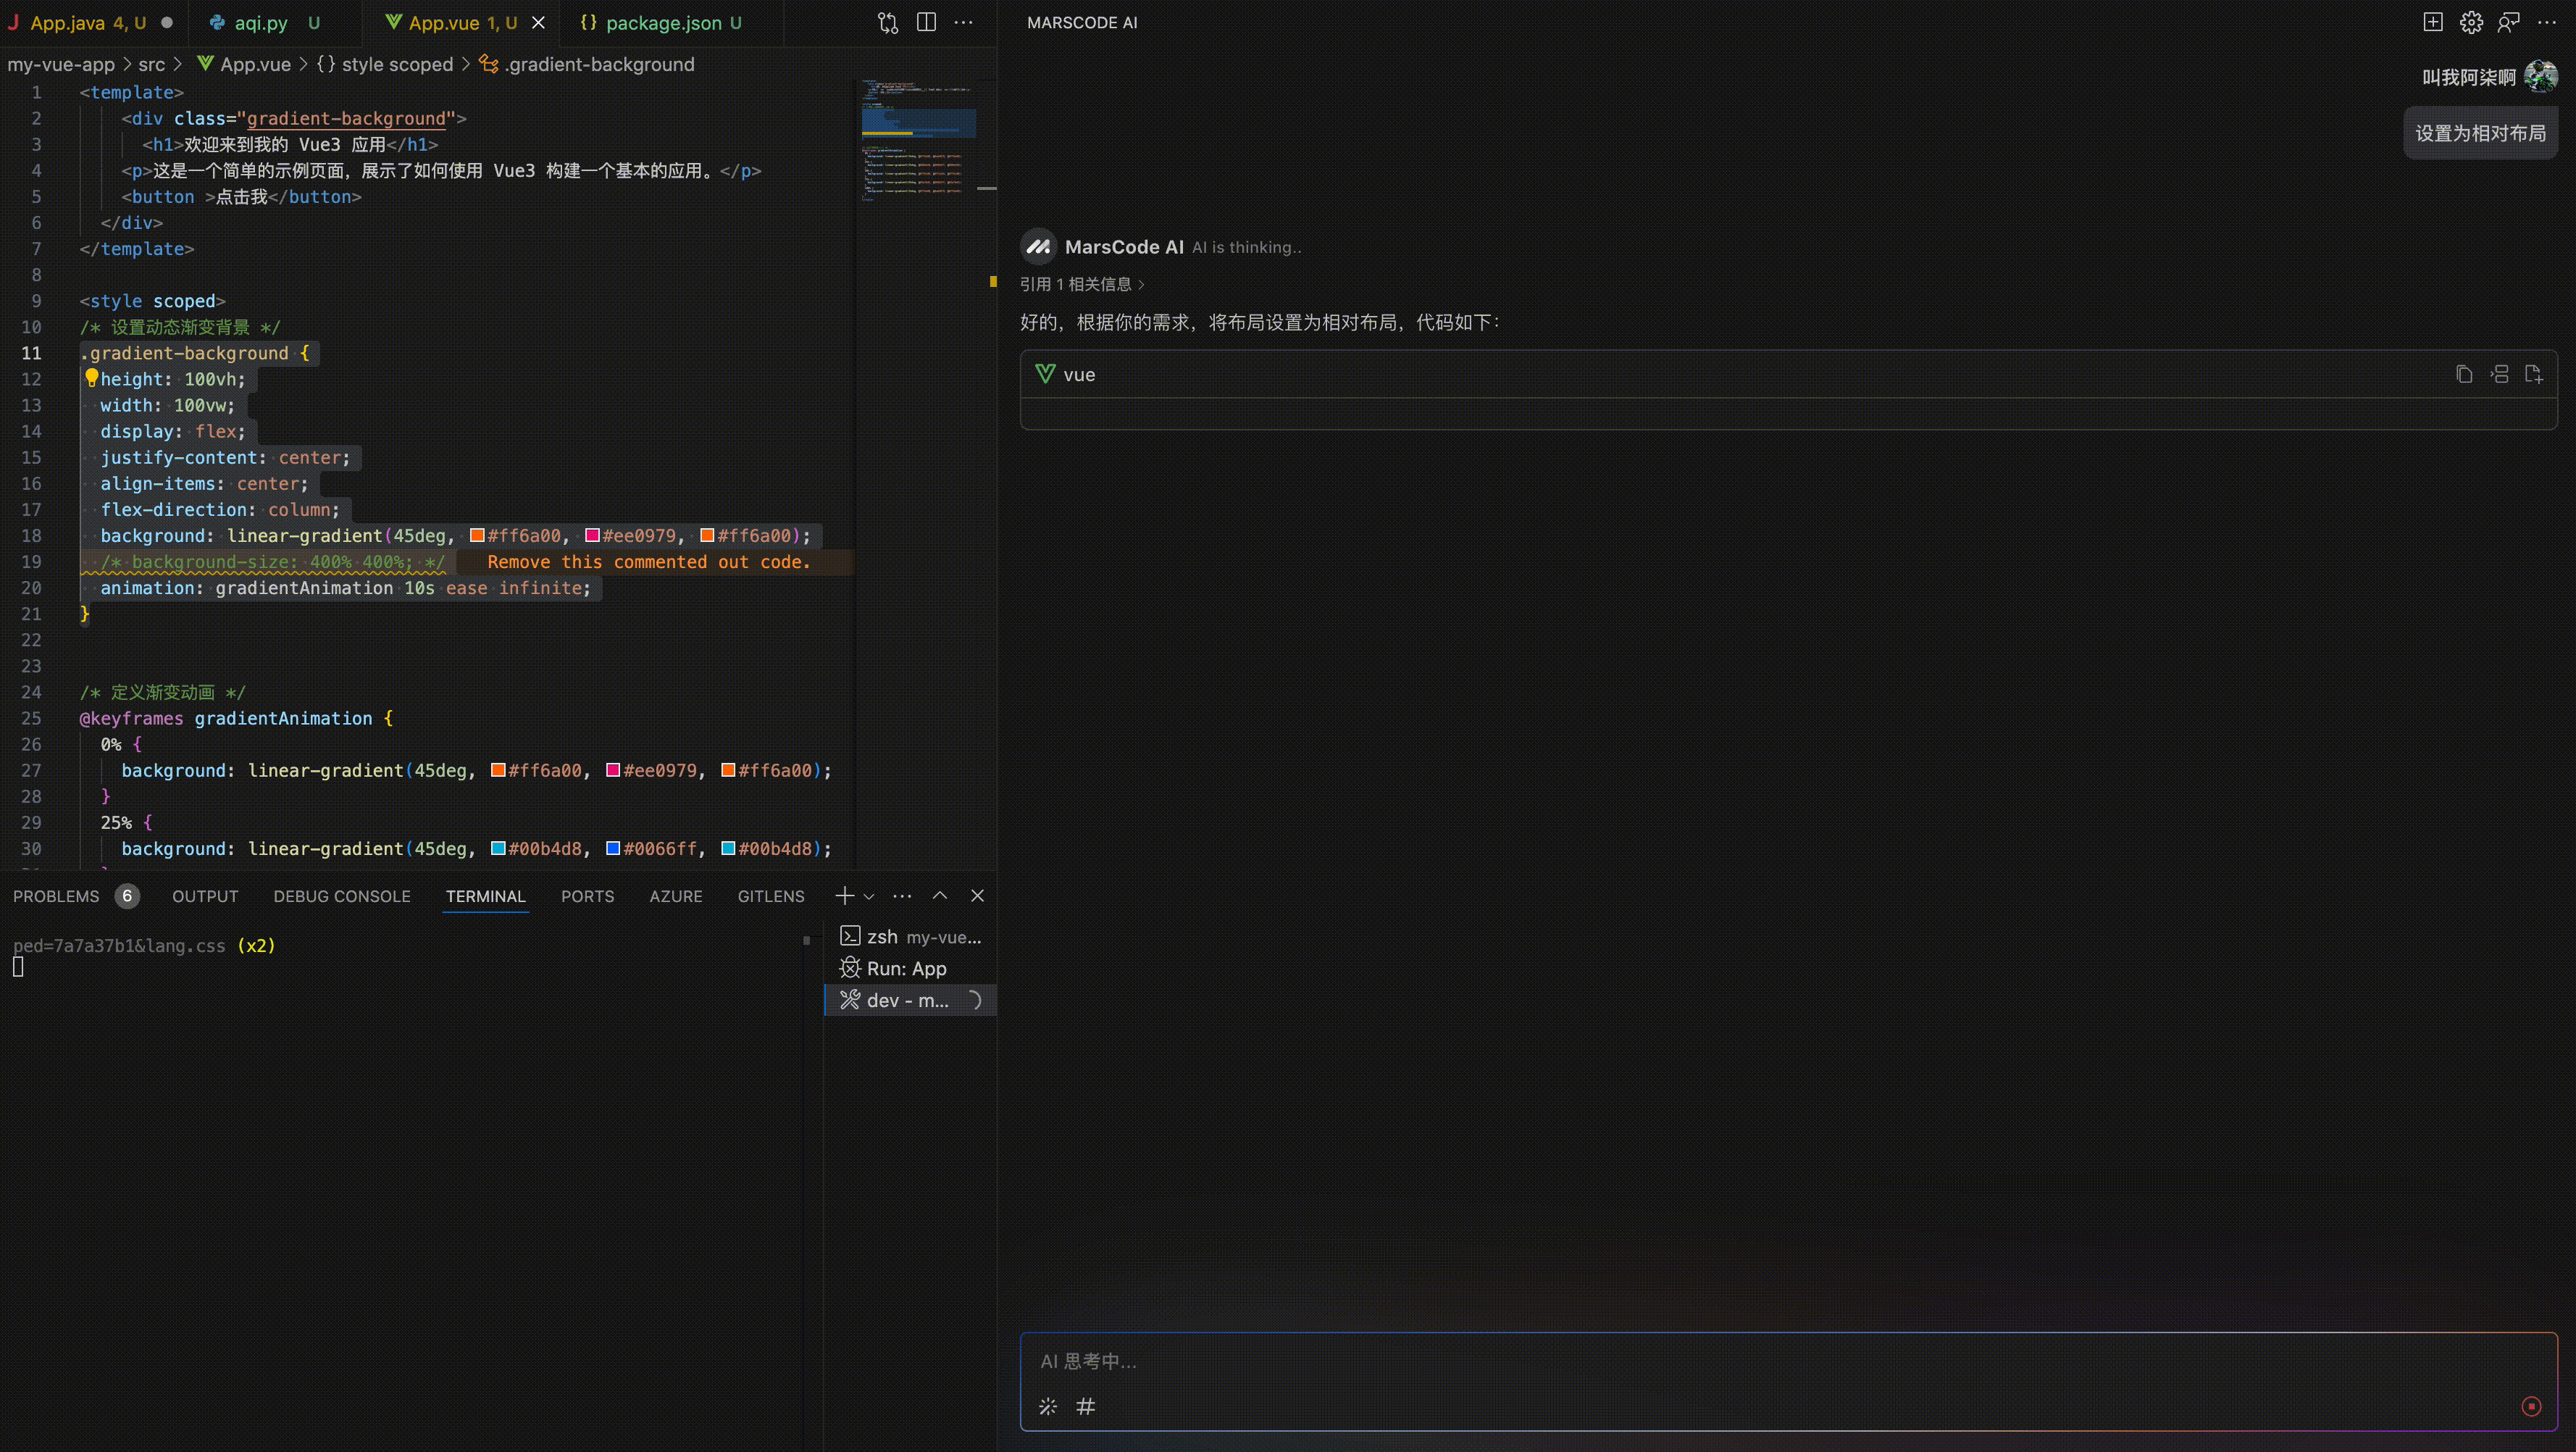This screenshot has width=2576, height=1452.
Task: Insert vue code block at cursor
Action: click(x=2499, y=374)
